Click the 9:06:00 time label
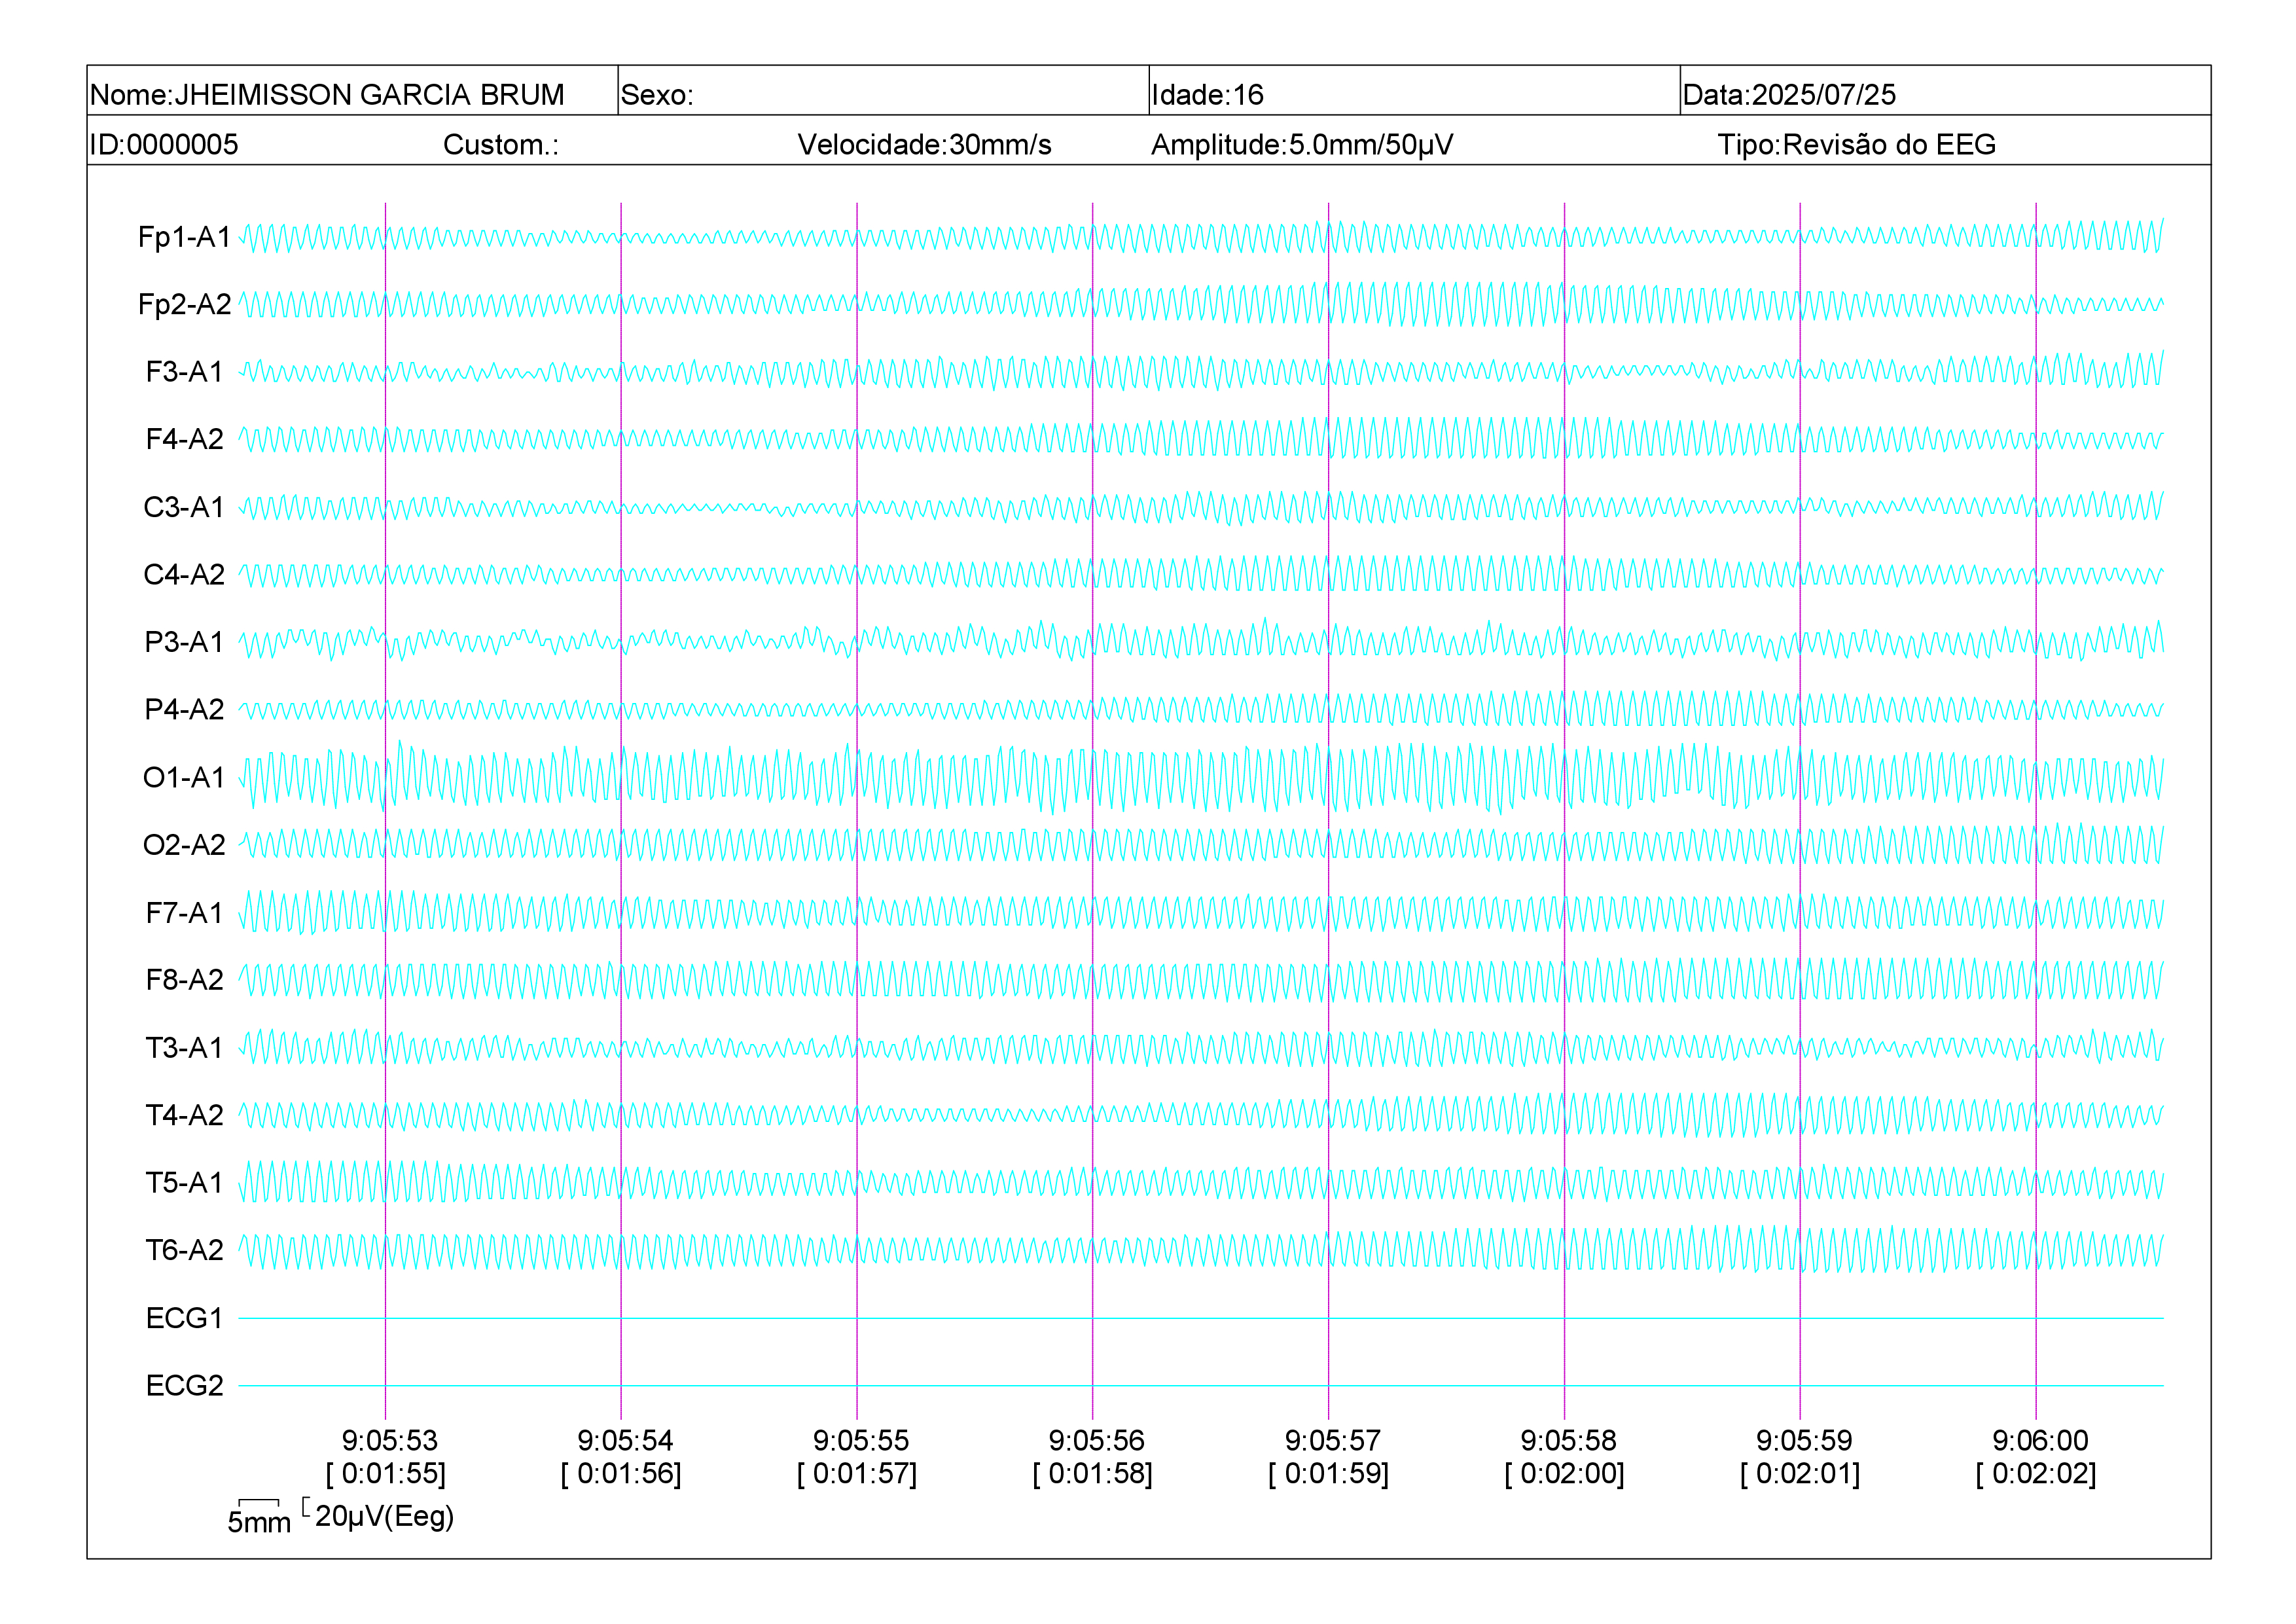The image size is (2296, 1624). 2041,1441
